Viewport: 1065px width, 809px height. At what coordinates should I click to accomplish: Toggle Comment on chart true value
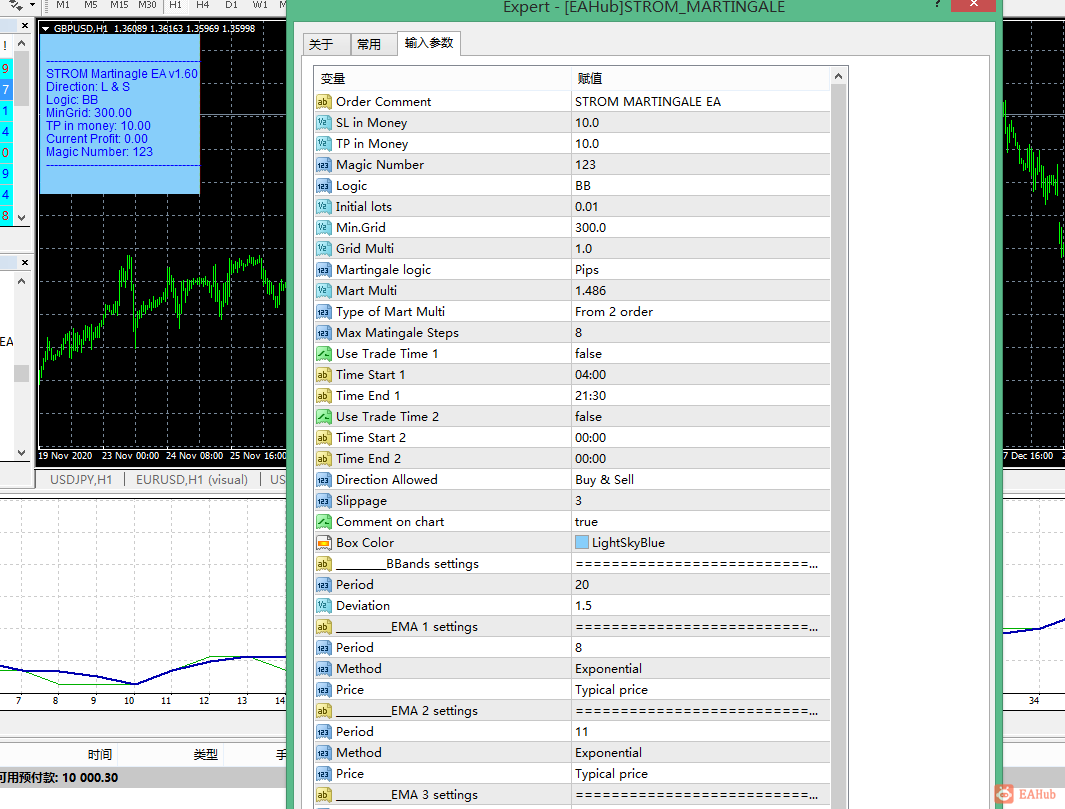click(x=700, y=522)
